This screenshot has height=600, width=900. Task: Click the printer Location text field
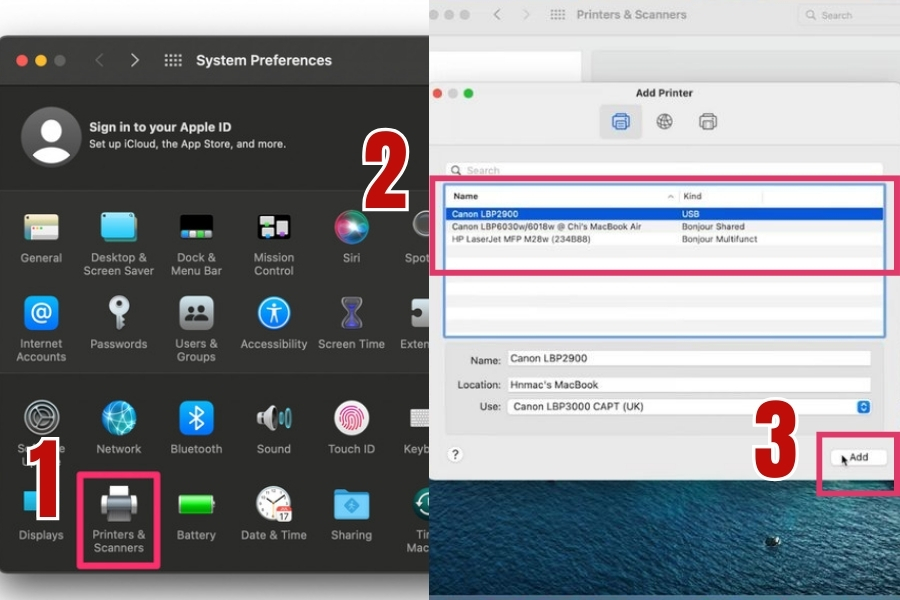point(688,384)
